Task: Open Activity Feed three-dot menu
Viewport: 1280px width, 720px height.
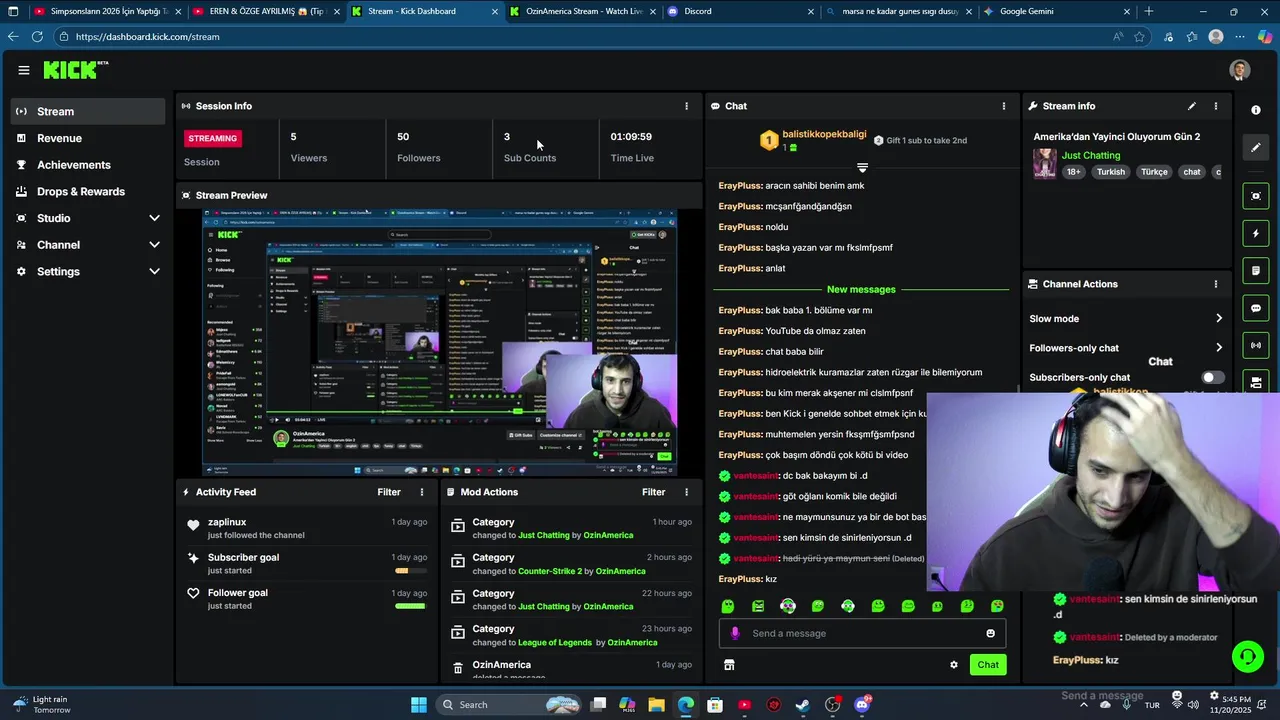Action: pyautogui.click(x=422, y=492)
